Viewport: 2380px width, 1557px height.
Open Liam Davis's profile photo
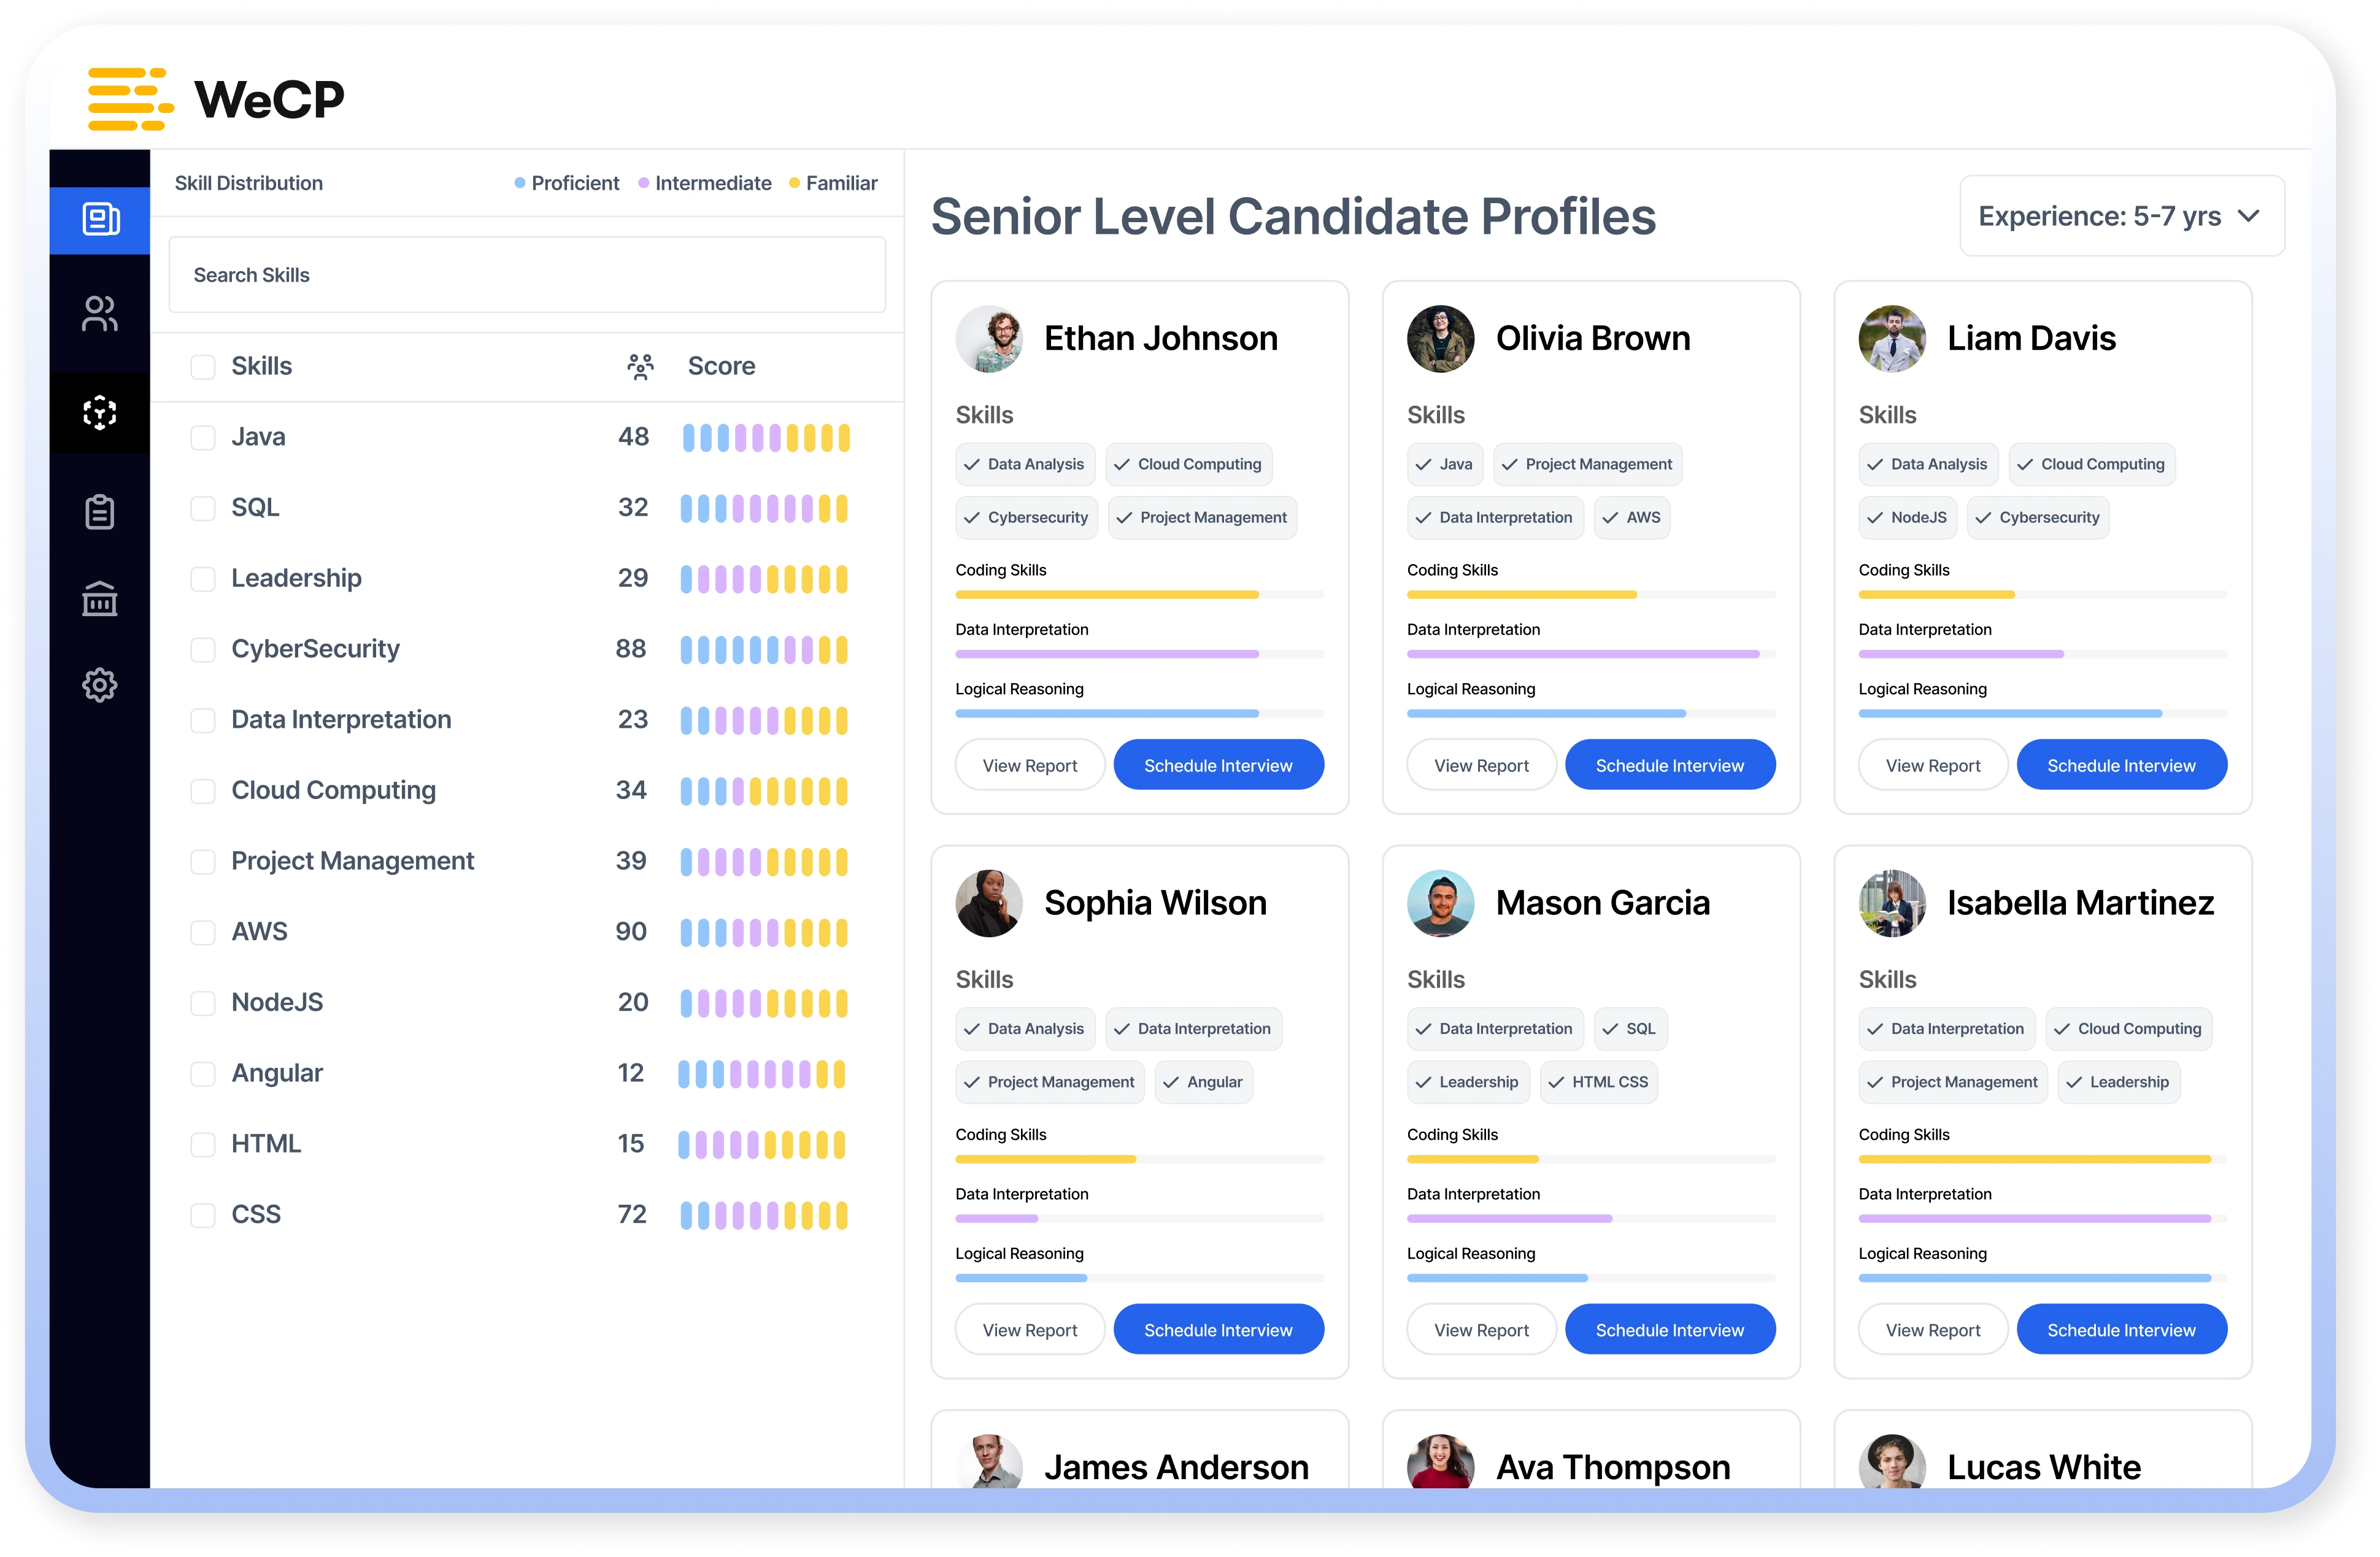pyautogui.click(x=1892, y=339)
